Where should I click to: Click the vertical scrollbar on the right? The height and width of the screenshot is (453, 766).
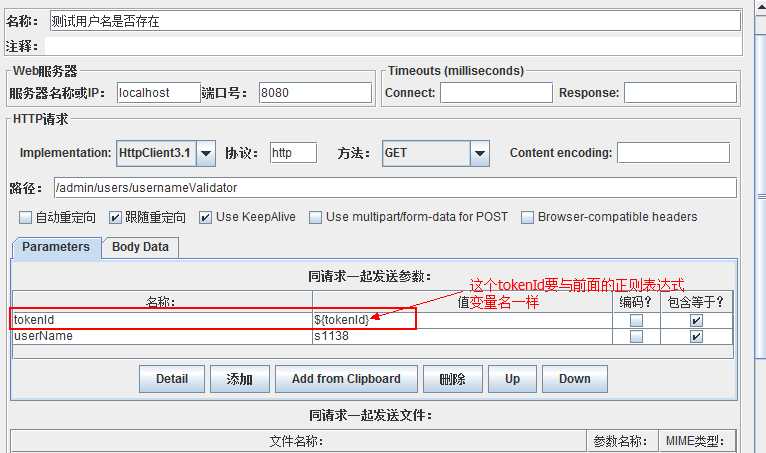coord(761,195)
